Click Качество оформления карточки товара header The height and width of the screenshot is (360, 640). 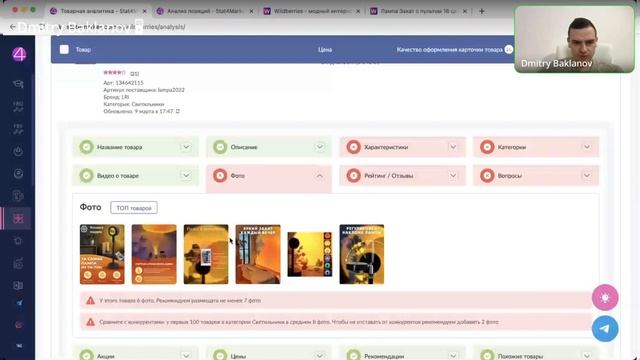pyautogui.click(x=449, y=49)
